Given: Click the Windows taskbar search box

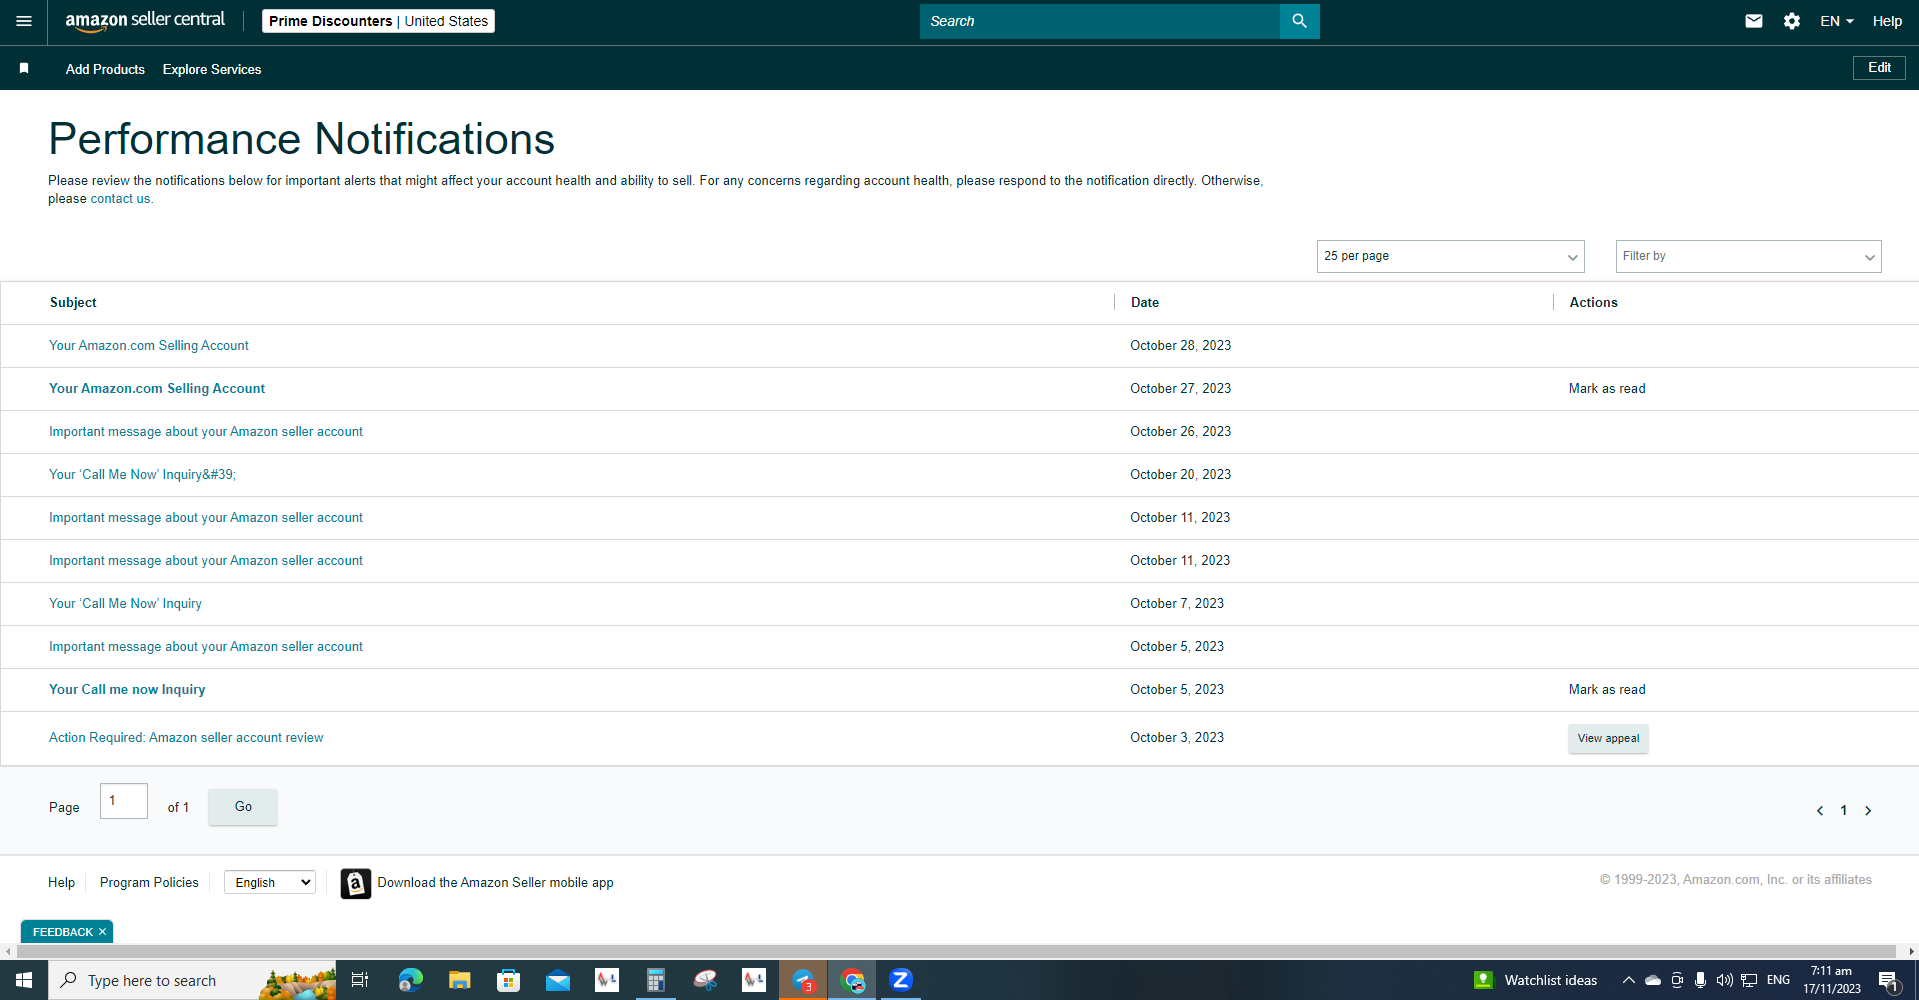Looking at the screenshot, I should coord(192,980).
